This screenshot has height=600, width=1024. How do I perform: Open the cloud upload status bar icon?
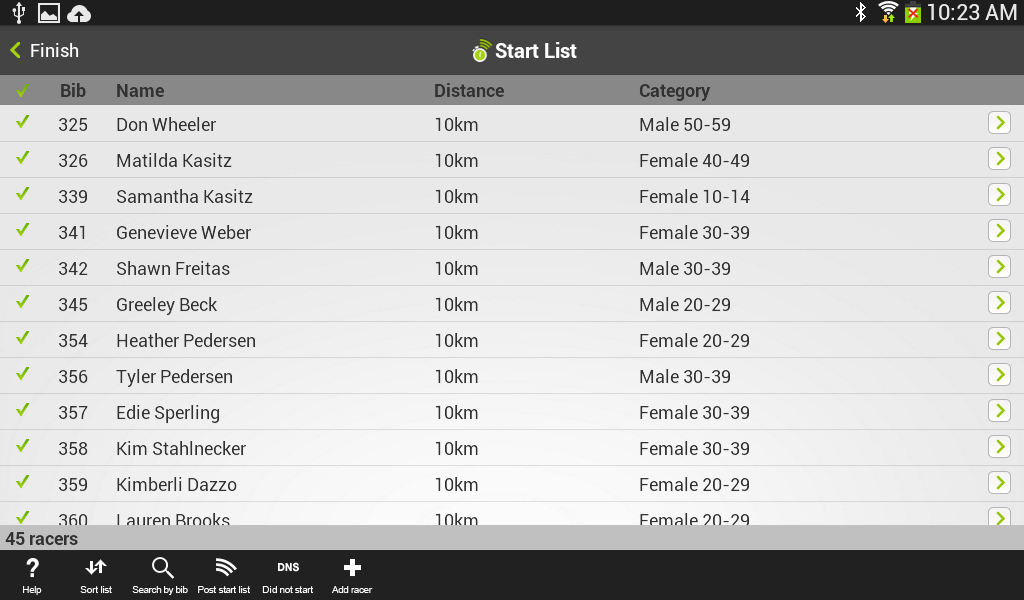79,13
